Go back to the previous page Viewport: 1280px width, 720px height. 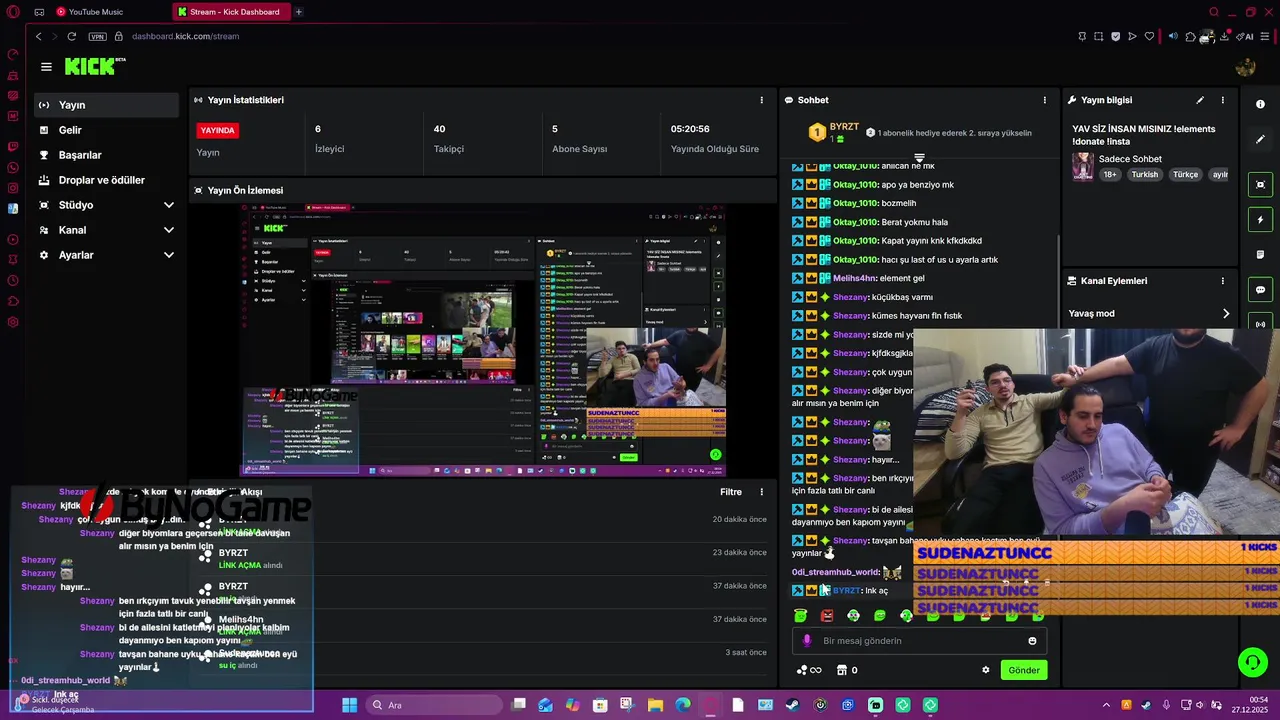tap(39, 36)
